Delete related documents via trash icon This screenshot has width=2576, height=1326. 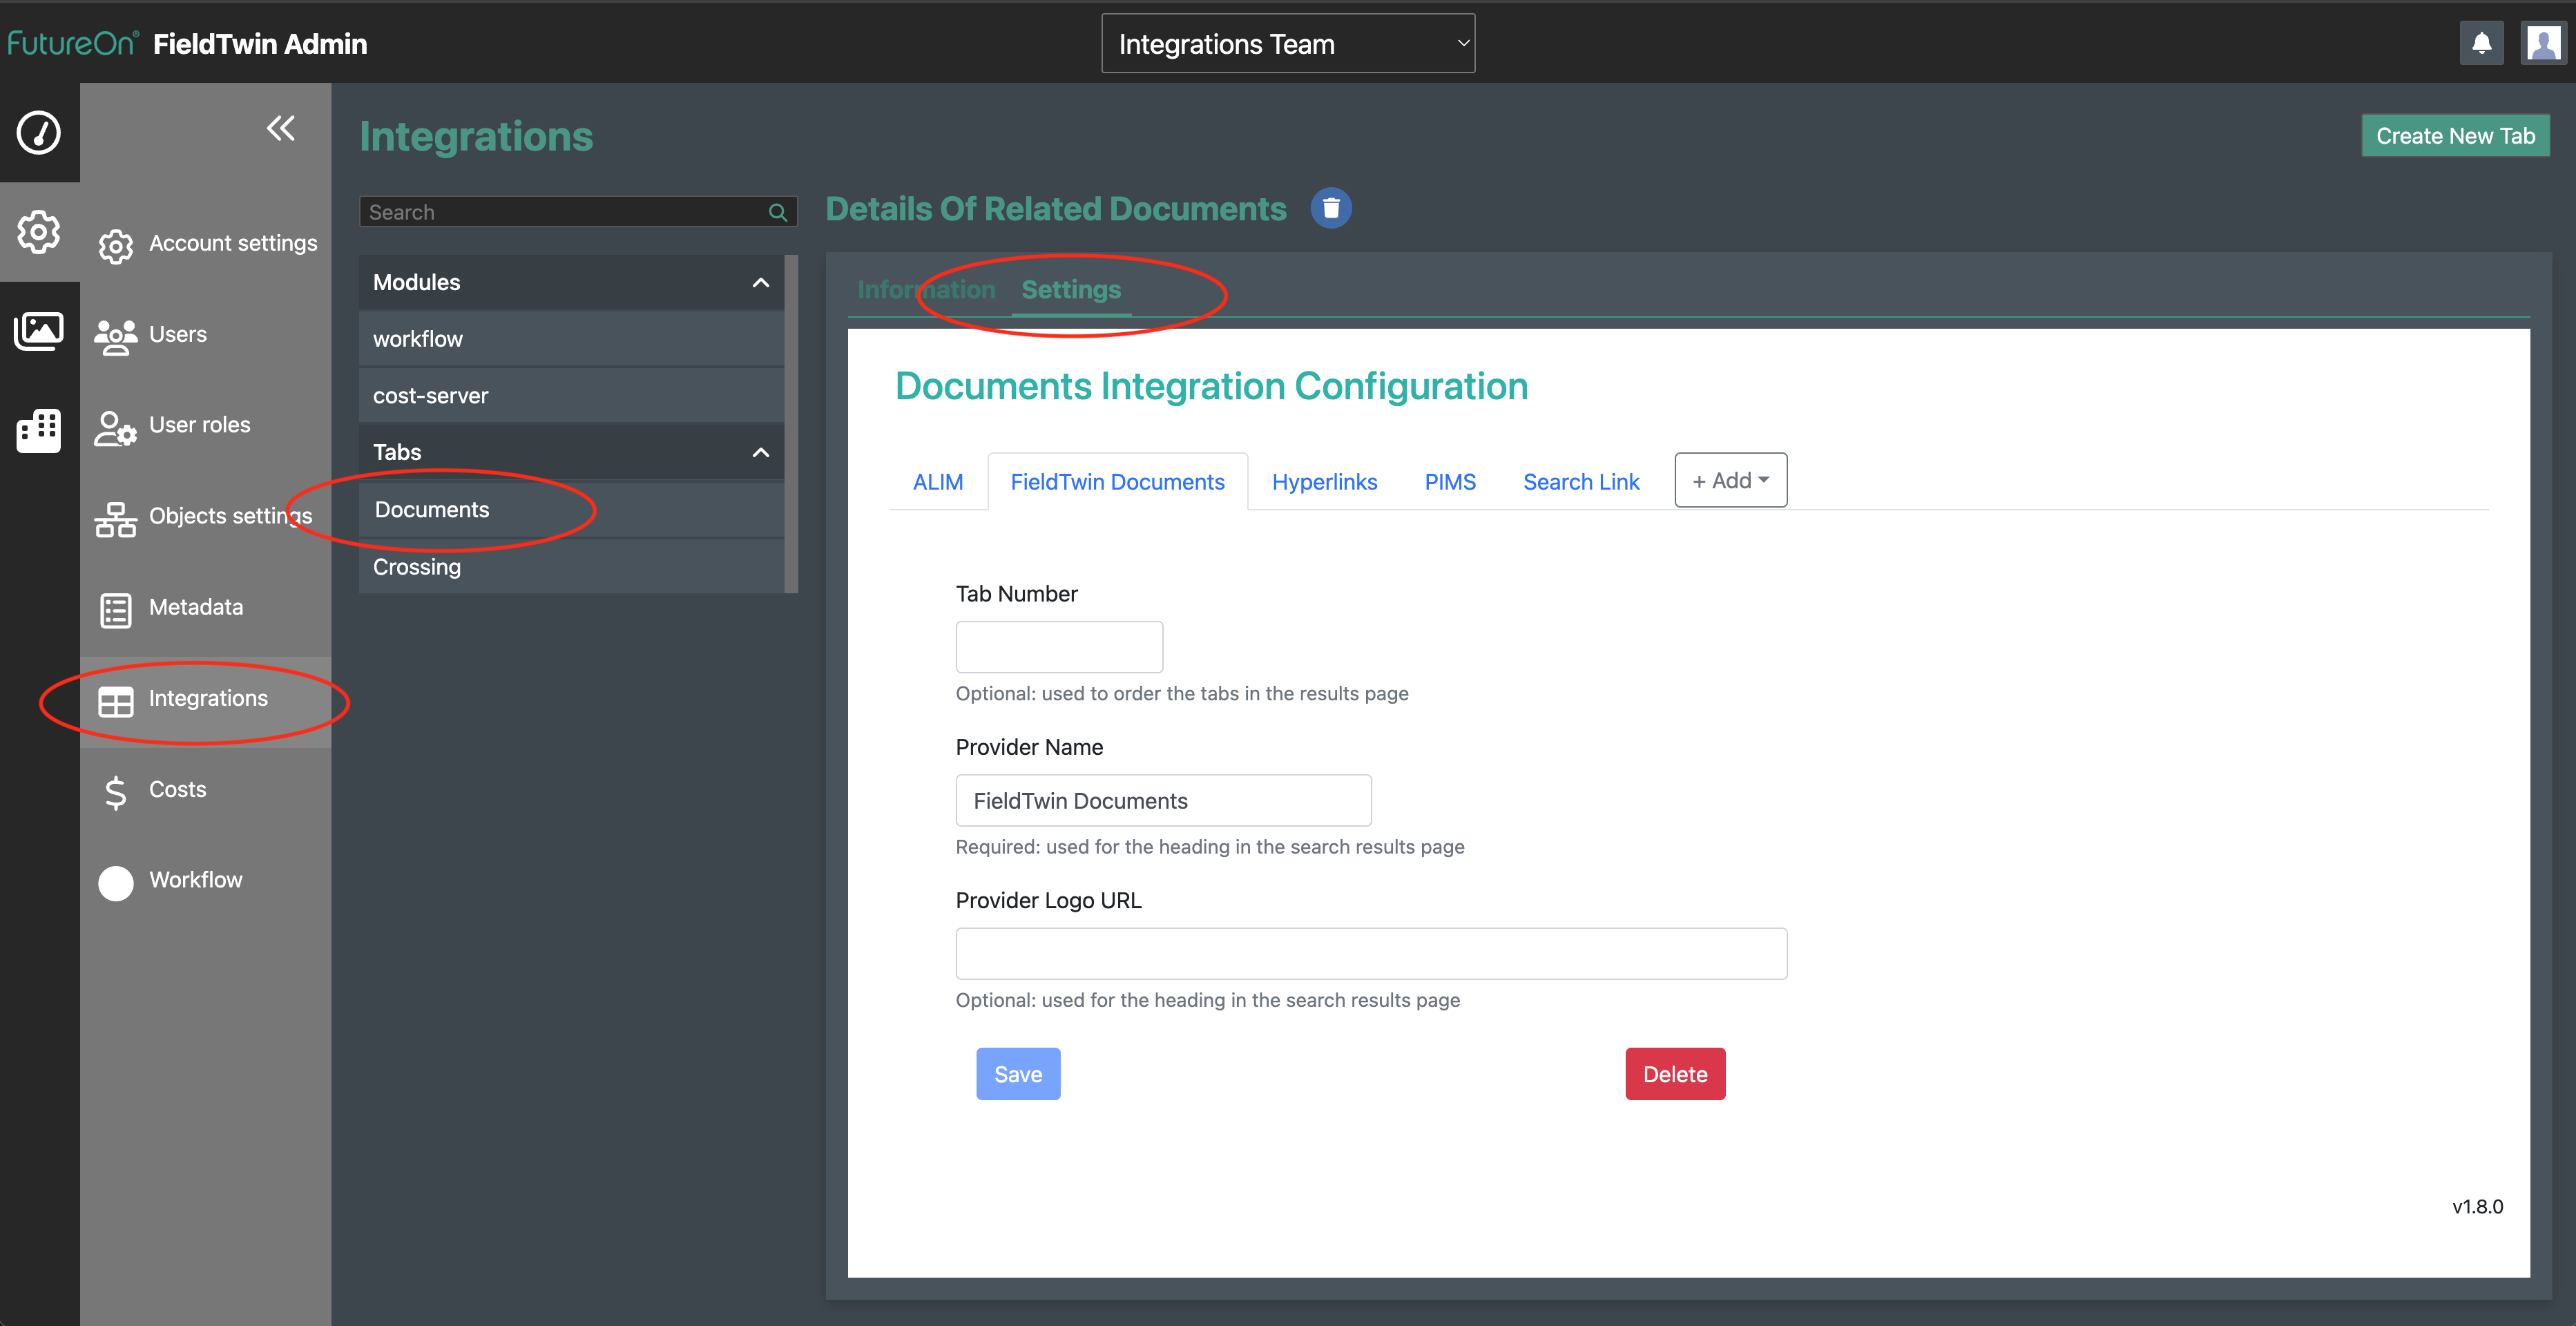tap(1331, 208)
